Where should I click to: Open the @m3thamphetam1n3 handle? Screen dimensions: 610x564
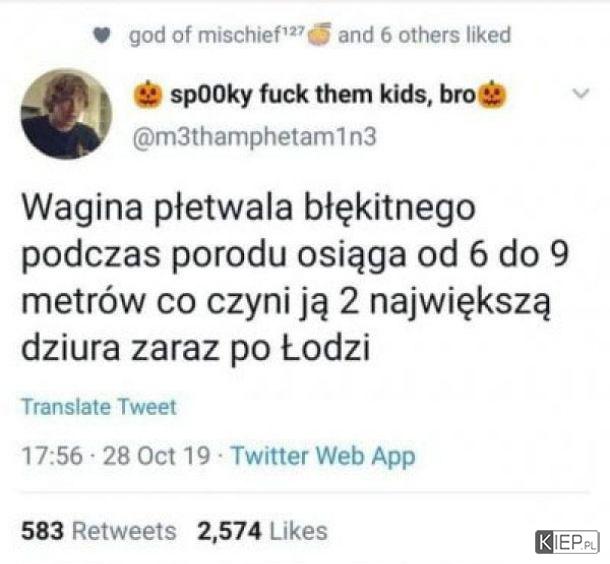coord(255,137)
